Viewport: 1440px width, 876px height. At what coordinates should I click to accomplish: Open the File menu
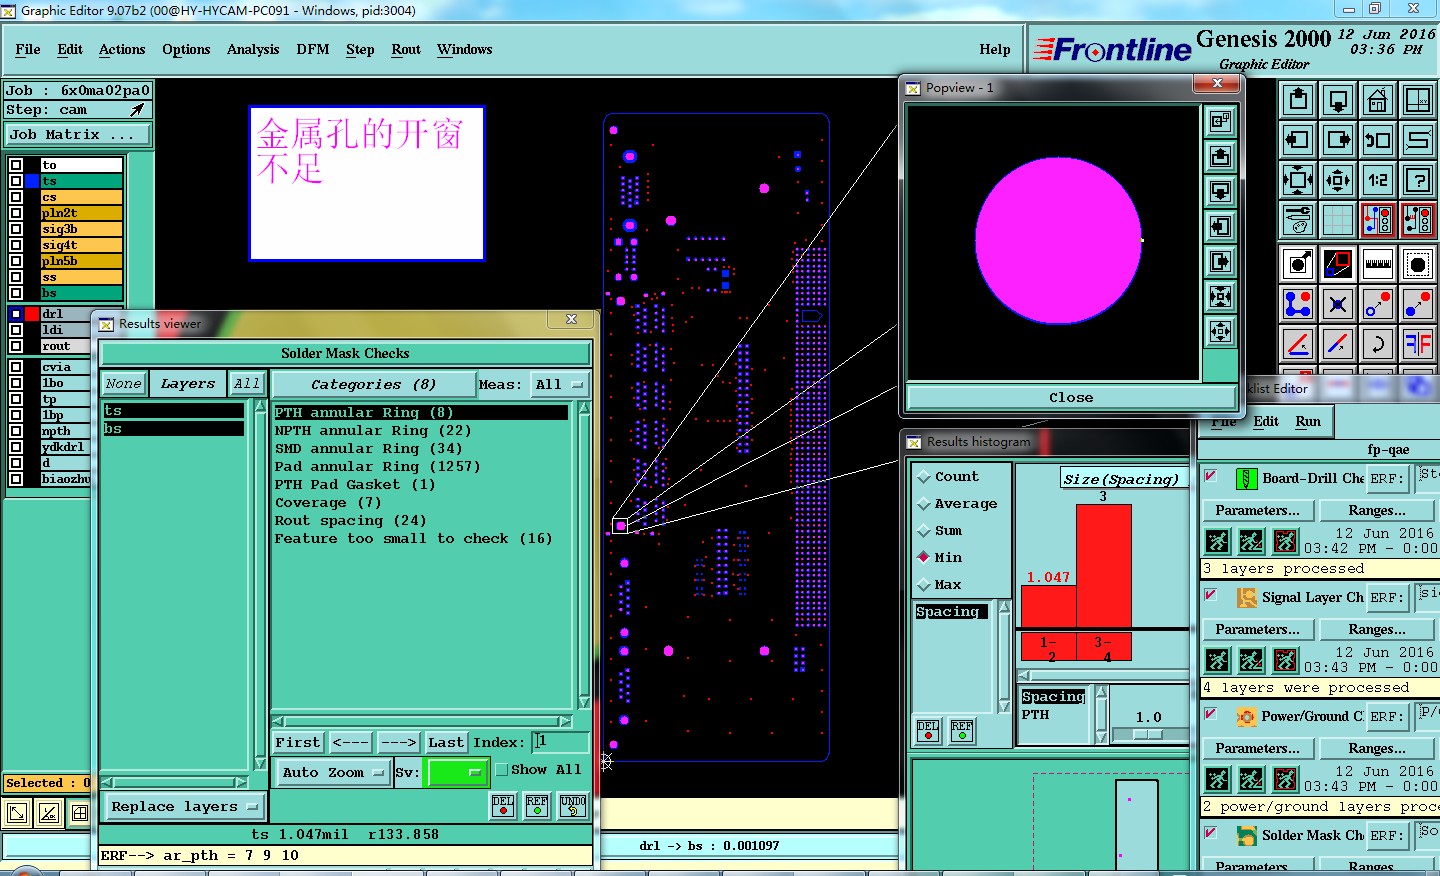point(28,49)
